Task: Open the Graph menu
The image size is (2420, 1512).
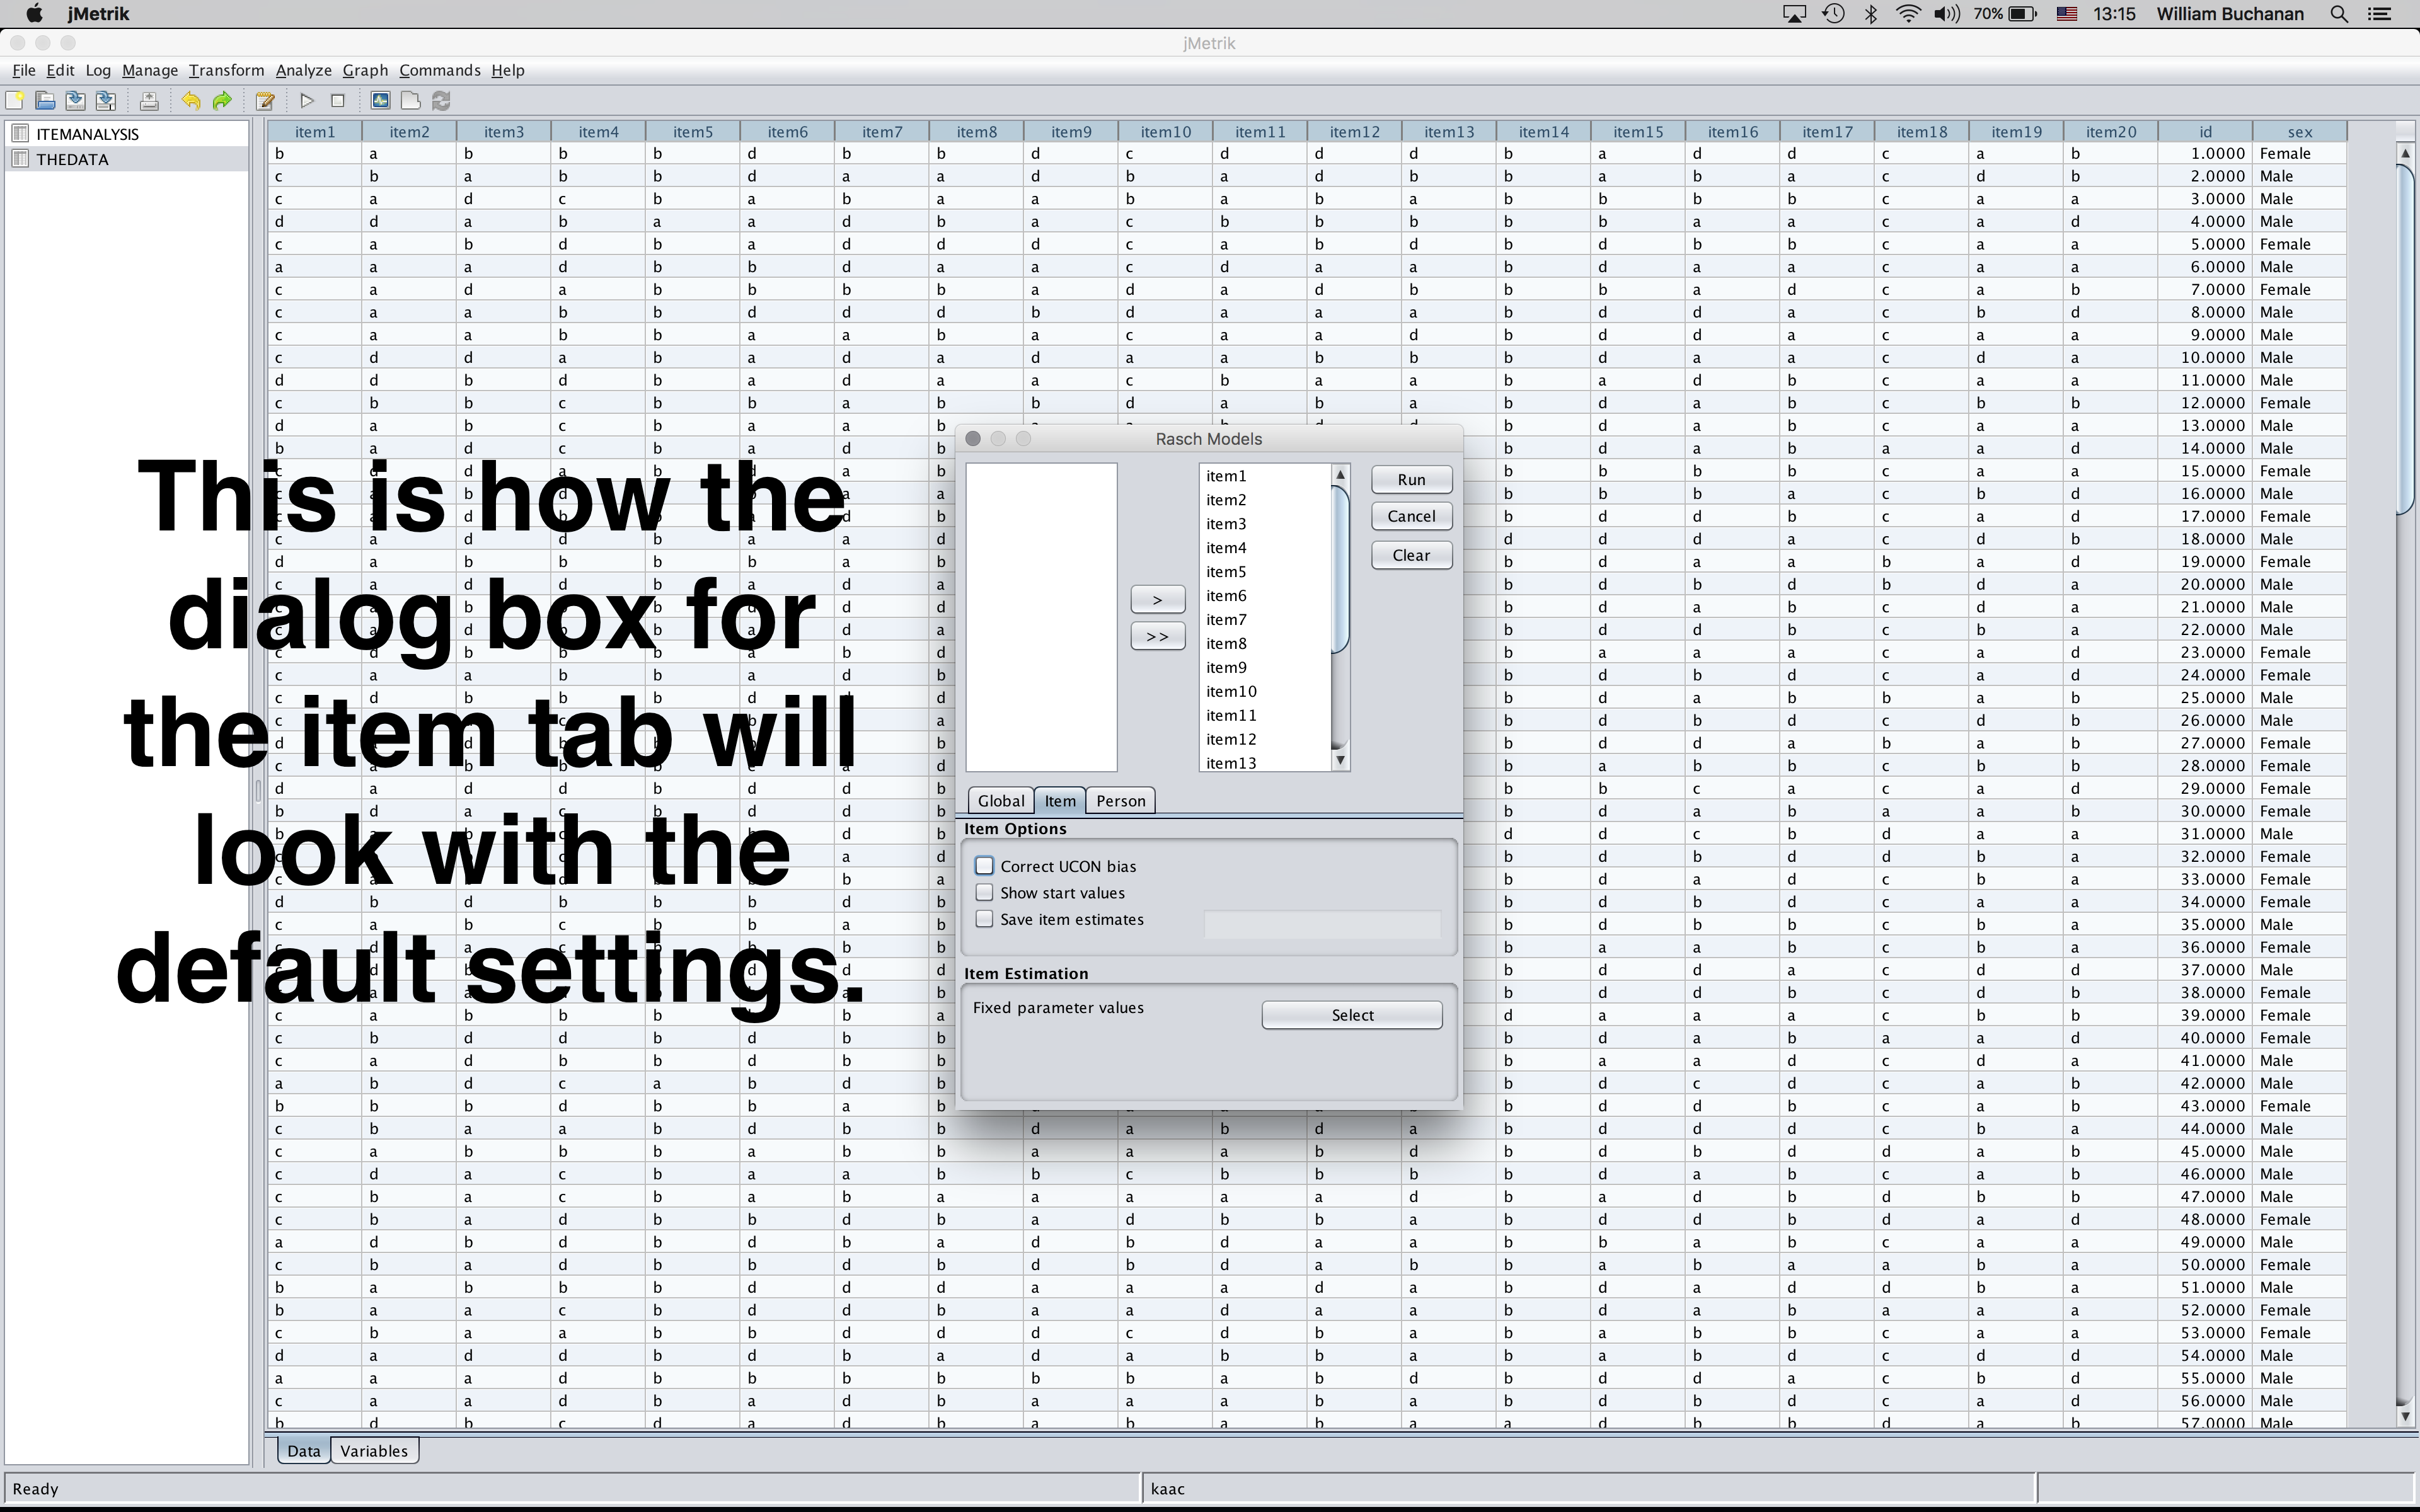Action: [365, 70]
